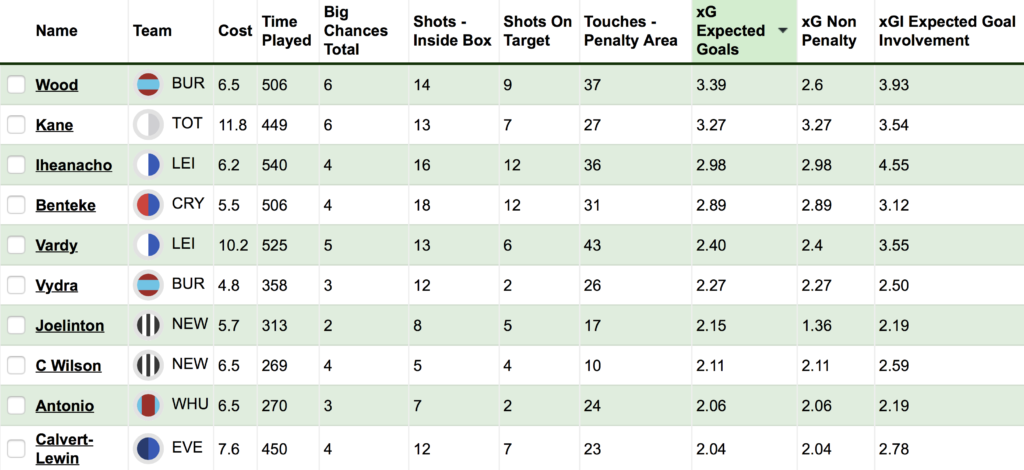The image size is (1024, 470).
Task: Sort by Touches - Penalty Area column
Action: pyautogui.click(x=631, y=31)
